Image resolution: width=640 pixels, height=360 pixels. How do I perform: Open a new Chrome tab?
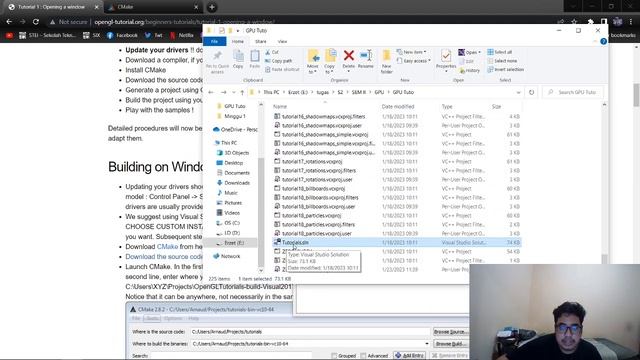tap(211, 7)
